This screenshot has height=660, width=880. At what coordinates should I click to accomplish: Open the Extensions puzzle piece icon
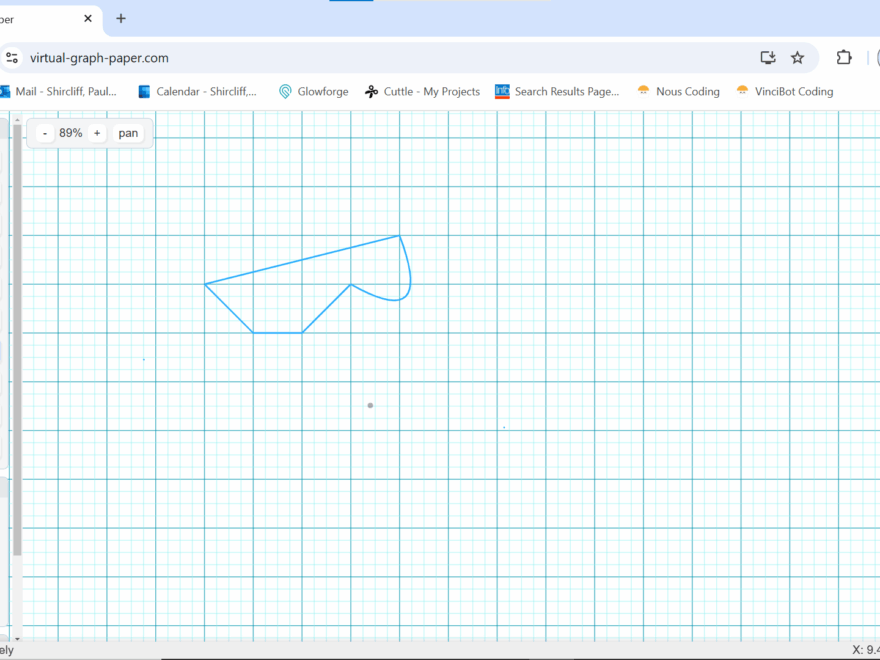pos(844,58)
